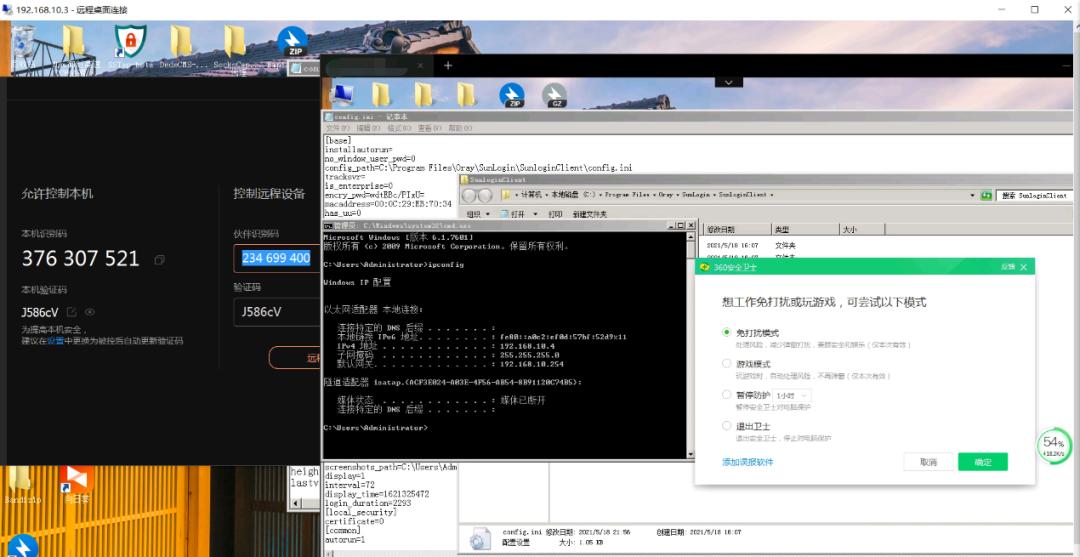Edit the local verification code J586cV
Screen dimensions: 1080x557
tap(71, 312)
